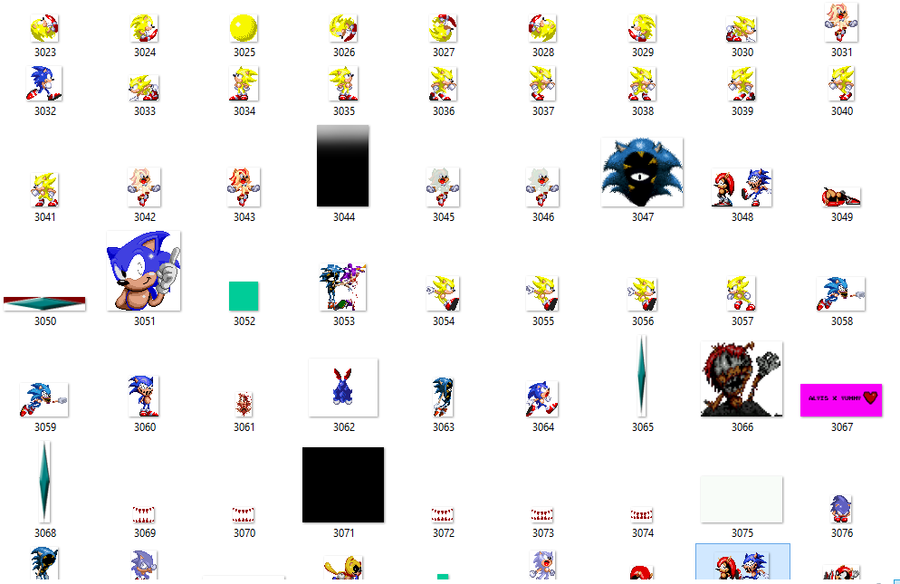Viewport: 900px width, 584px height.
Task: Select the fallen Knuckles sprite 3049
Action: pos(841,197)
